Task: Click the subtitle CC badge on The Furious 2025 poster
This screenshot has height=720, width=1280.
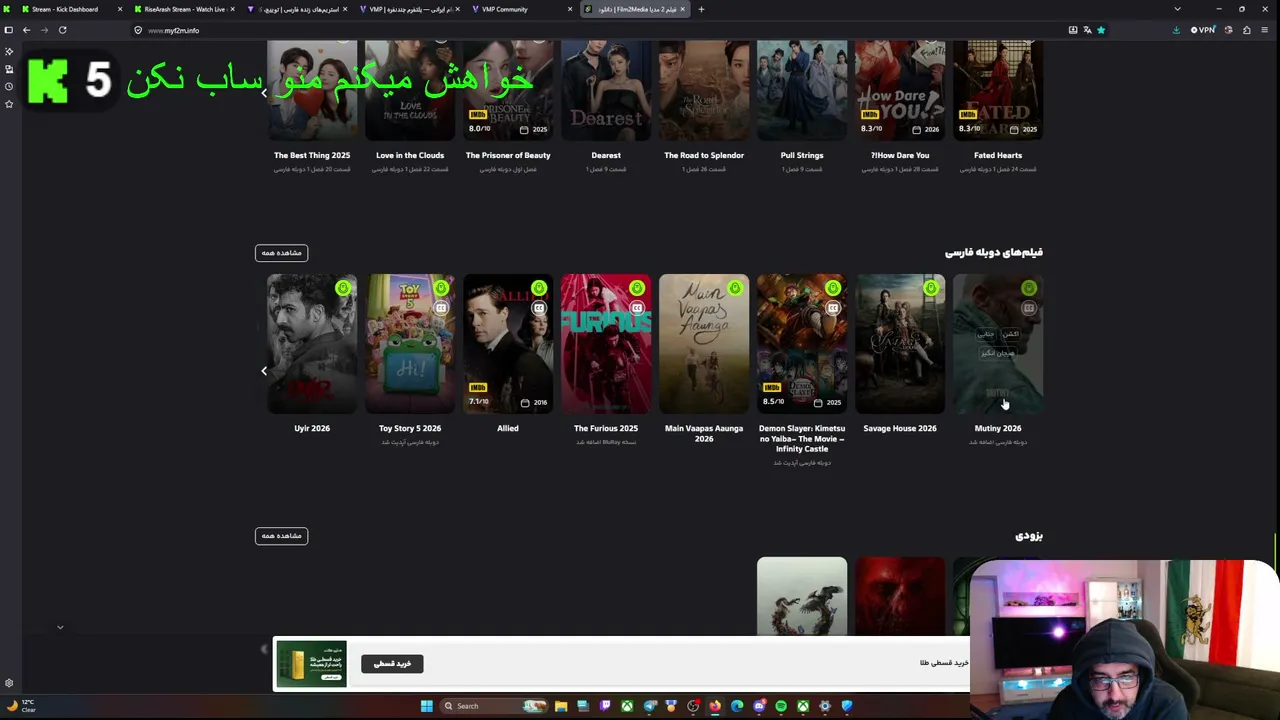Action: pyautogui.click(x=637, y=308)
